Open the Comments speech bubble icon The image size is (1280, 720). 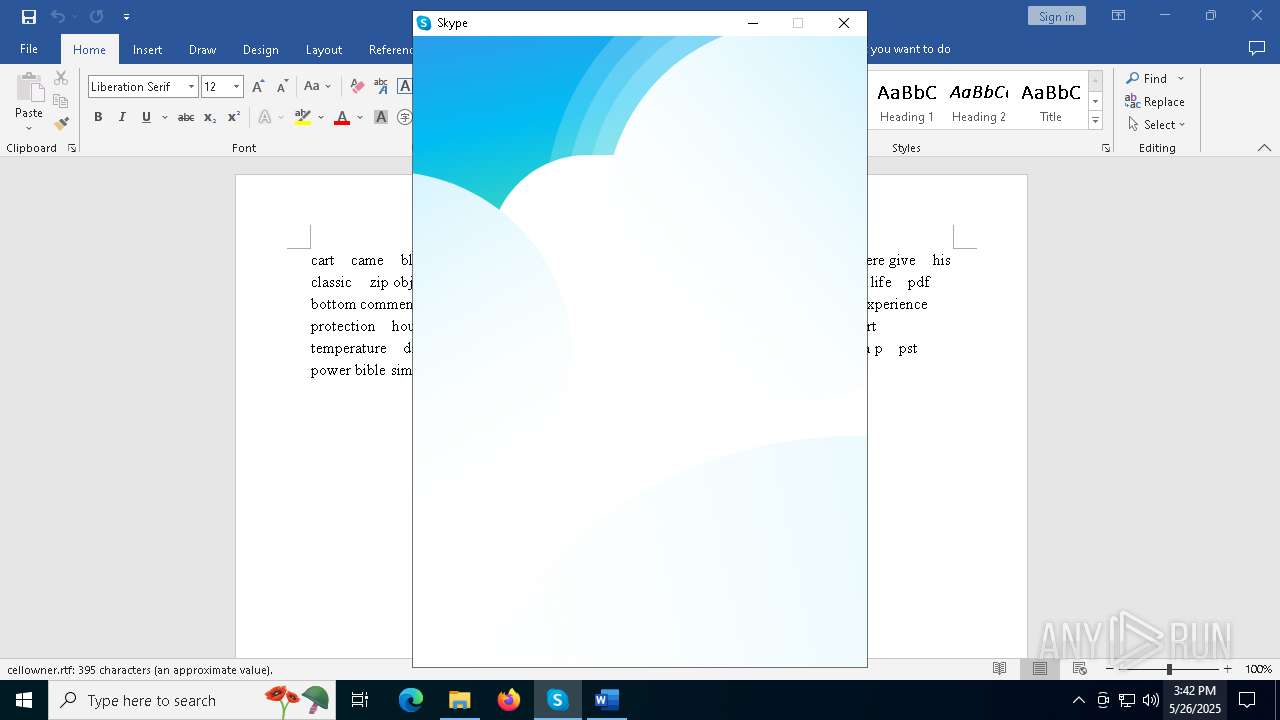[1257, 48]
